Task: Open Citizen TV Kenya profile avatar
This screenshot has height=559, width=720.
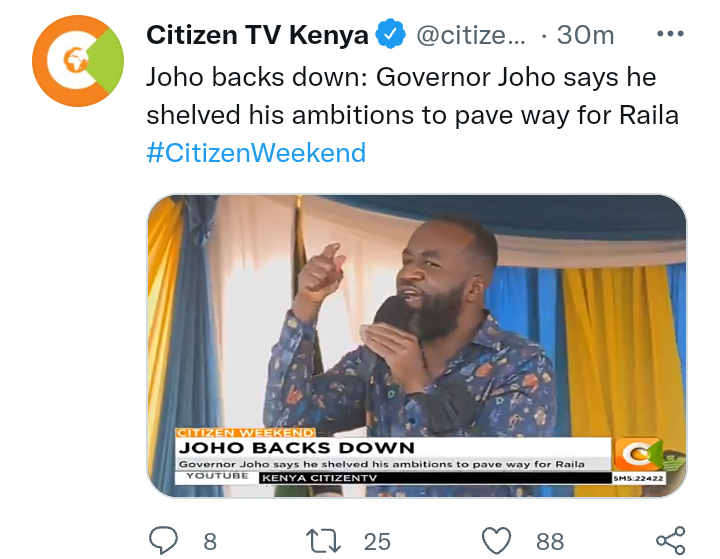Action: [78, 61]
